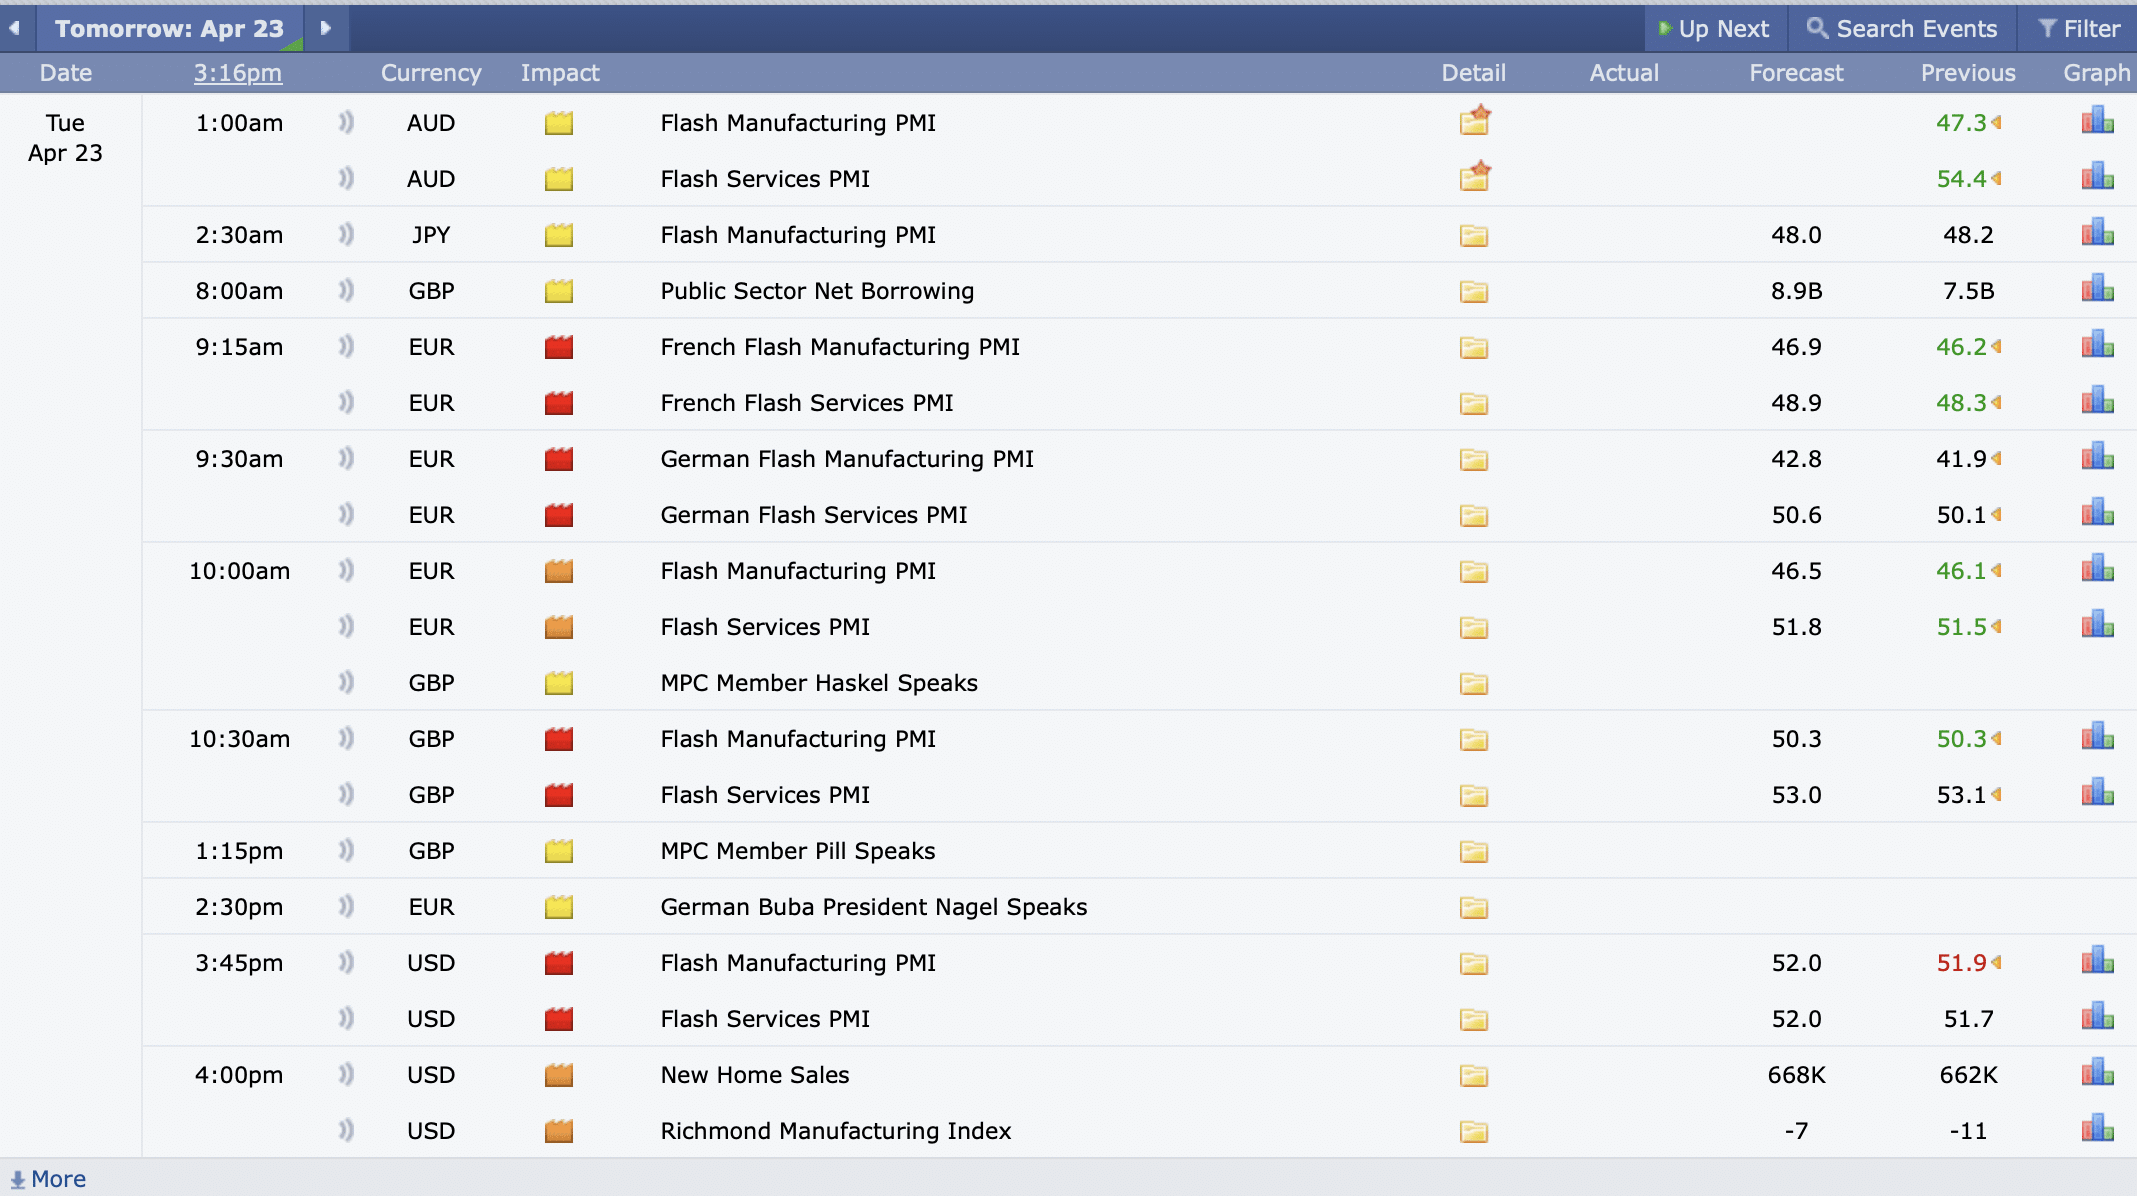This screenshot has width=2137, height=1196.
Task: Open the Up Next view
Action: [x=1714, y=29]
